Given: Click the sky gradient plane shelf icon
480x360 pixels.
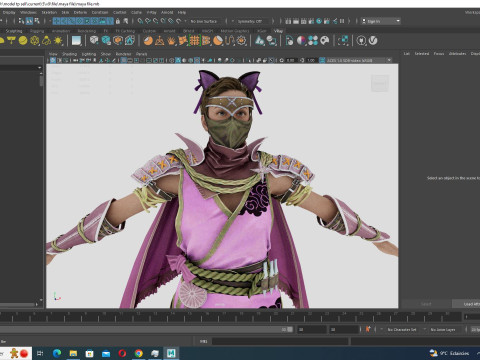Looking at the screenshot, I should click(x=76, y=41).
